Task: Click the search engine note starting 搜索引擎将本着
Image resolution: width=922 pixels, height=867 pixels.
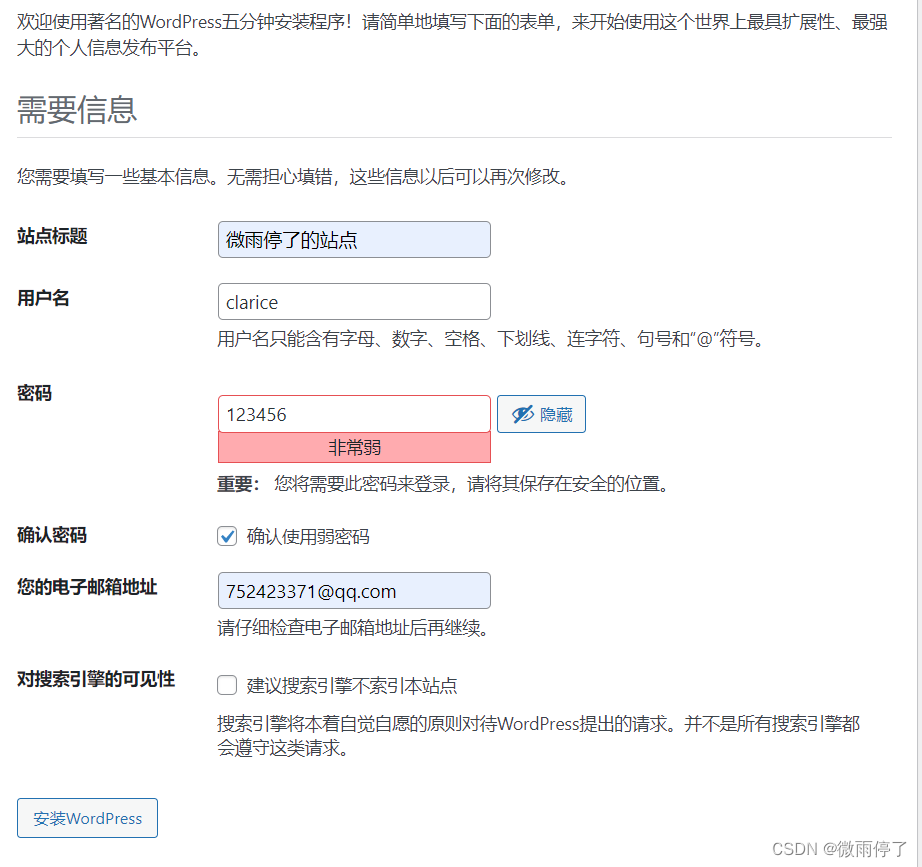Action: (x=539, y=736)
